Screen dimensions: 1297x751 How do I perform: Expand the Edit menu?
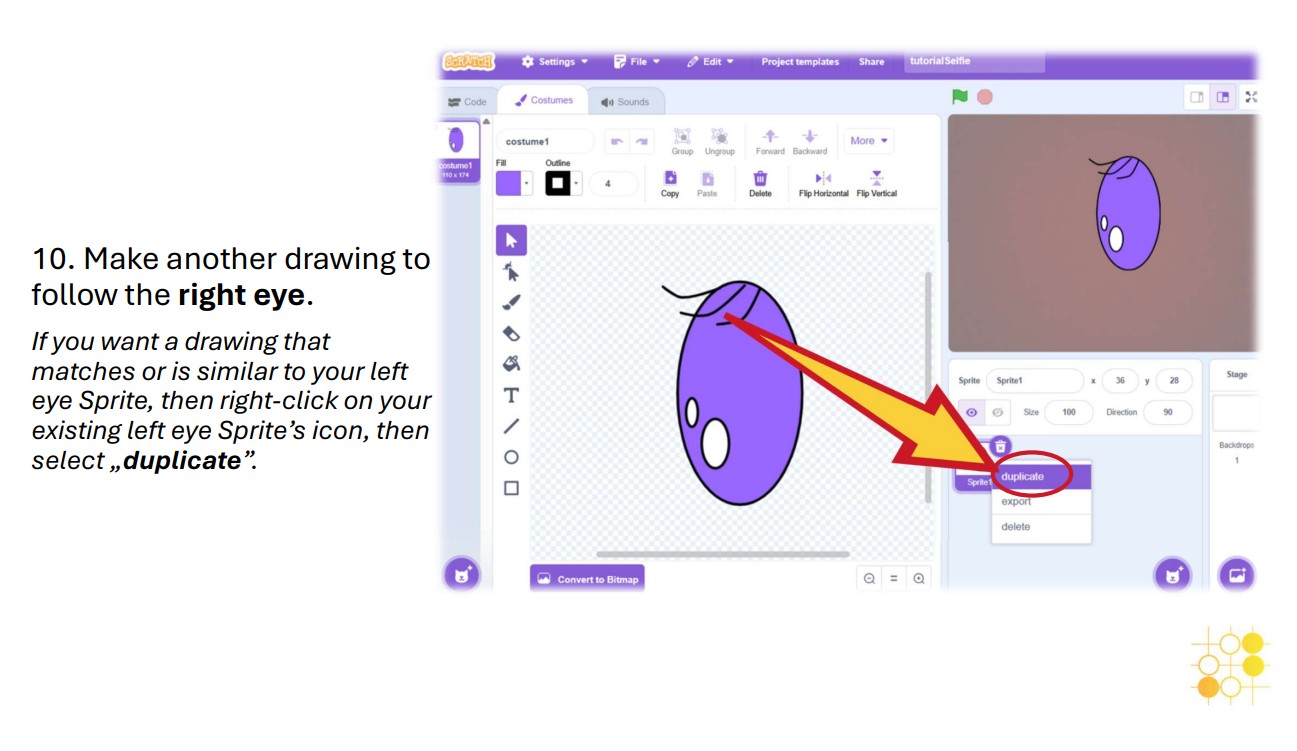pyautogui.click(x=711, y=61)
